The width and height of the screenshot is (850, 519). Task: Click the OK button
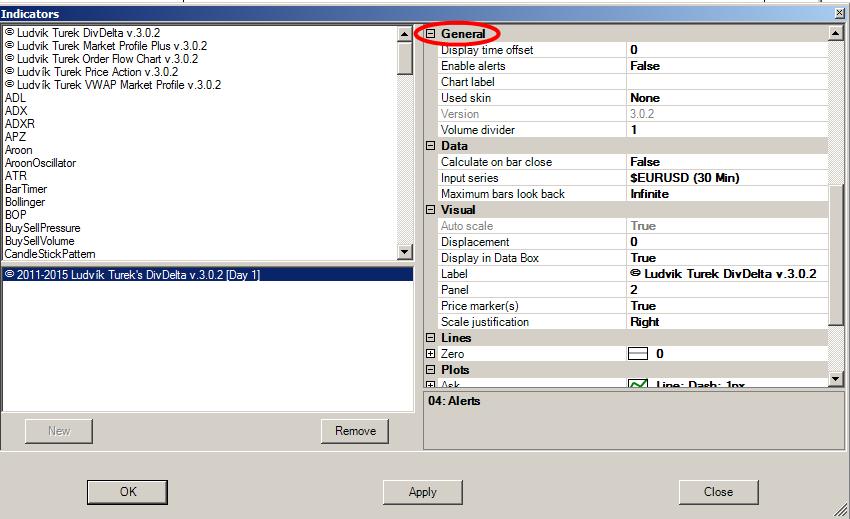pos(127,492)
